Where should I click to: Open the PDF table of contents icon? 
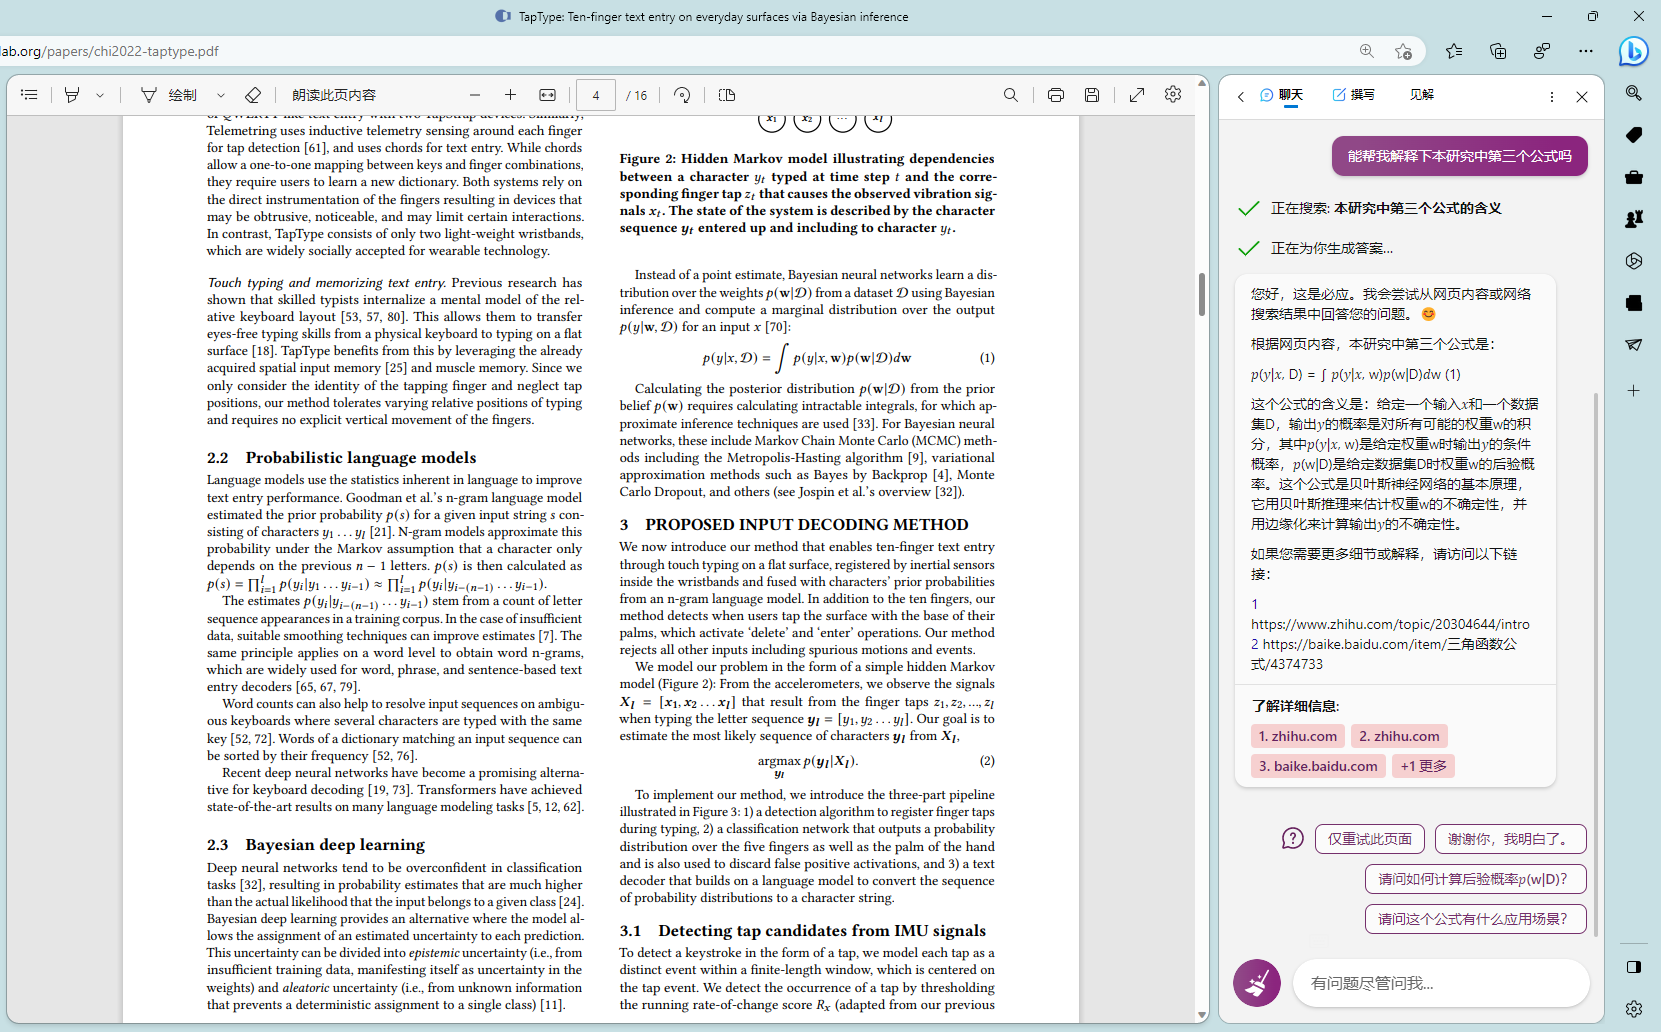pyautogui.click(x=29, y=95)
